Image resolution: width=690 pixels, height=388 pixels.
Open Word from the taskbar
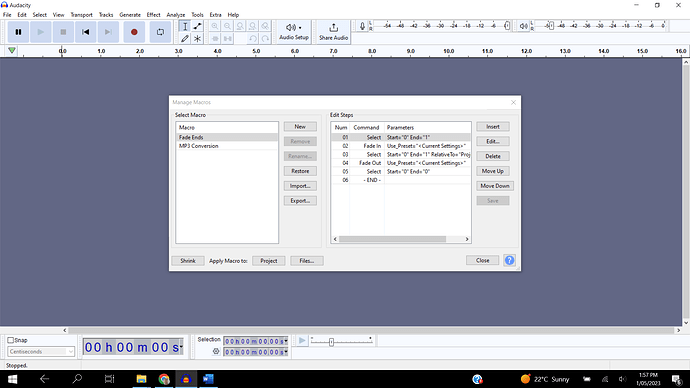point(208,379)
